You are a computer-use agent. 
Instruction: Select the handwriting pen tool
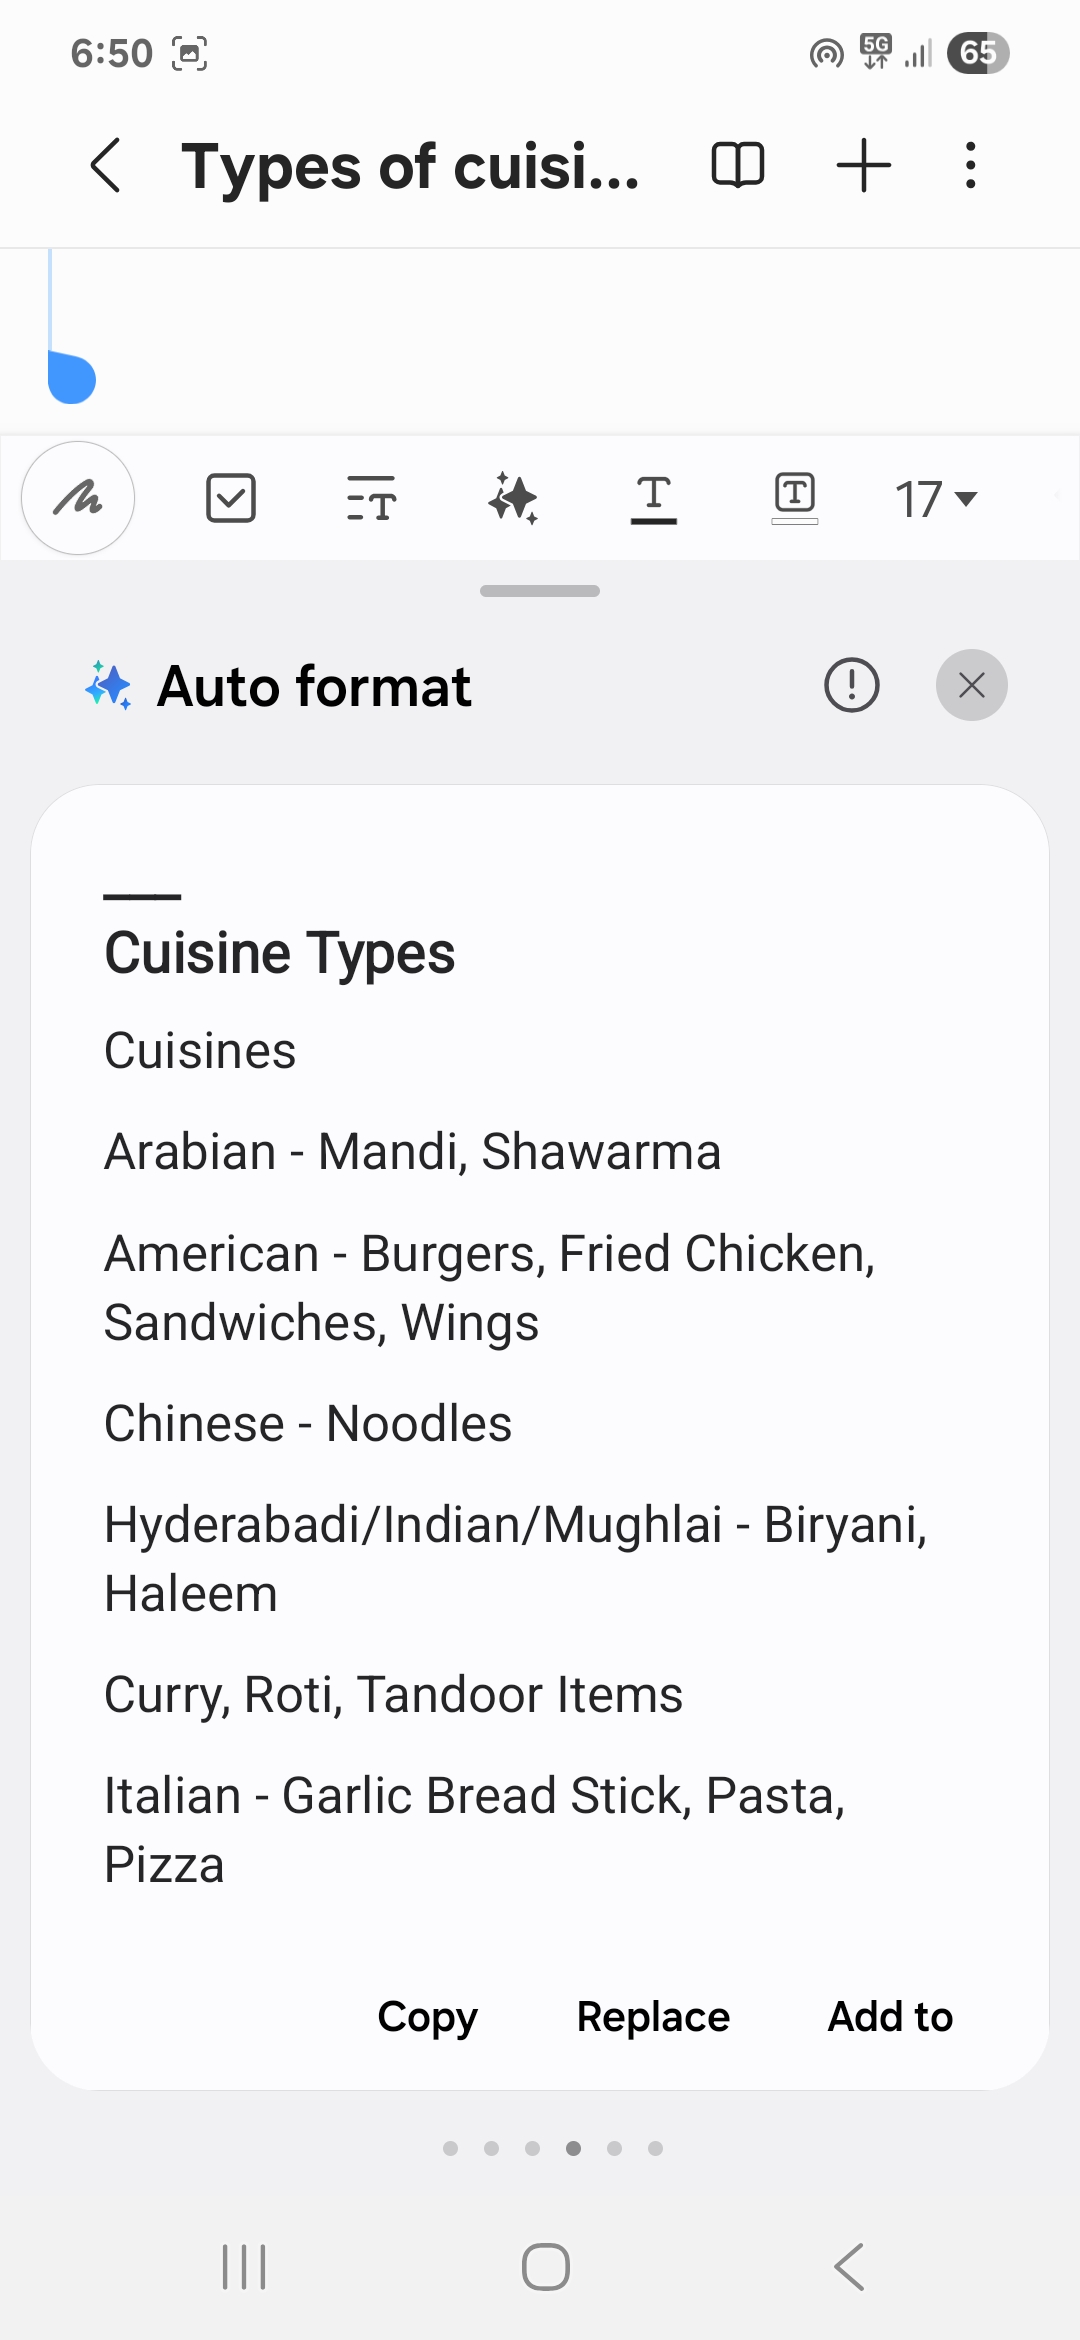[x=78, y=498]
